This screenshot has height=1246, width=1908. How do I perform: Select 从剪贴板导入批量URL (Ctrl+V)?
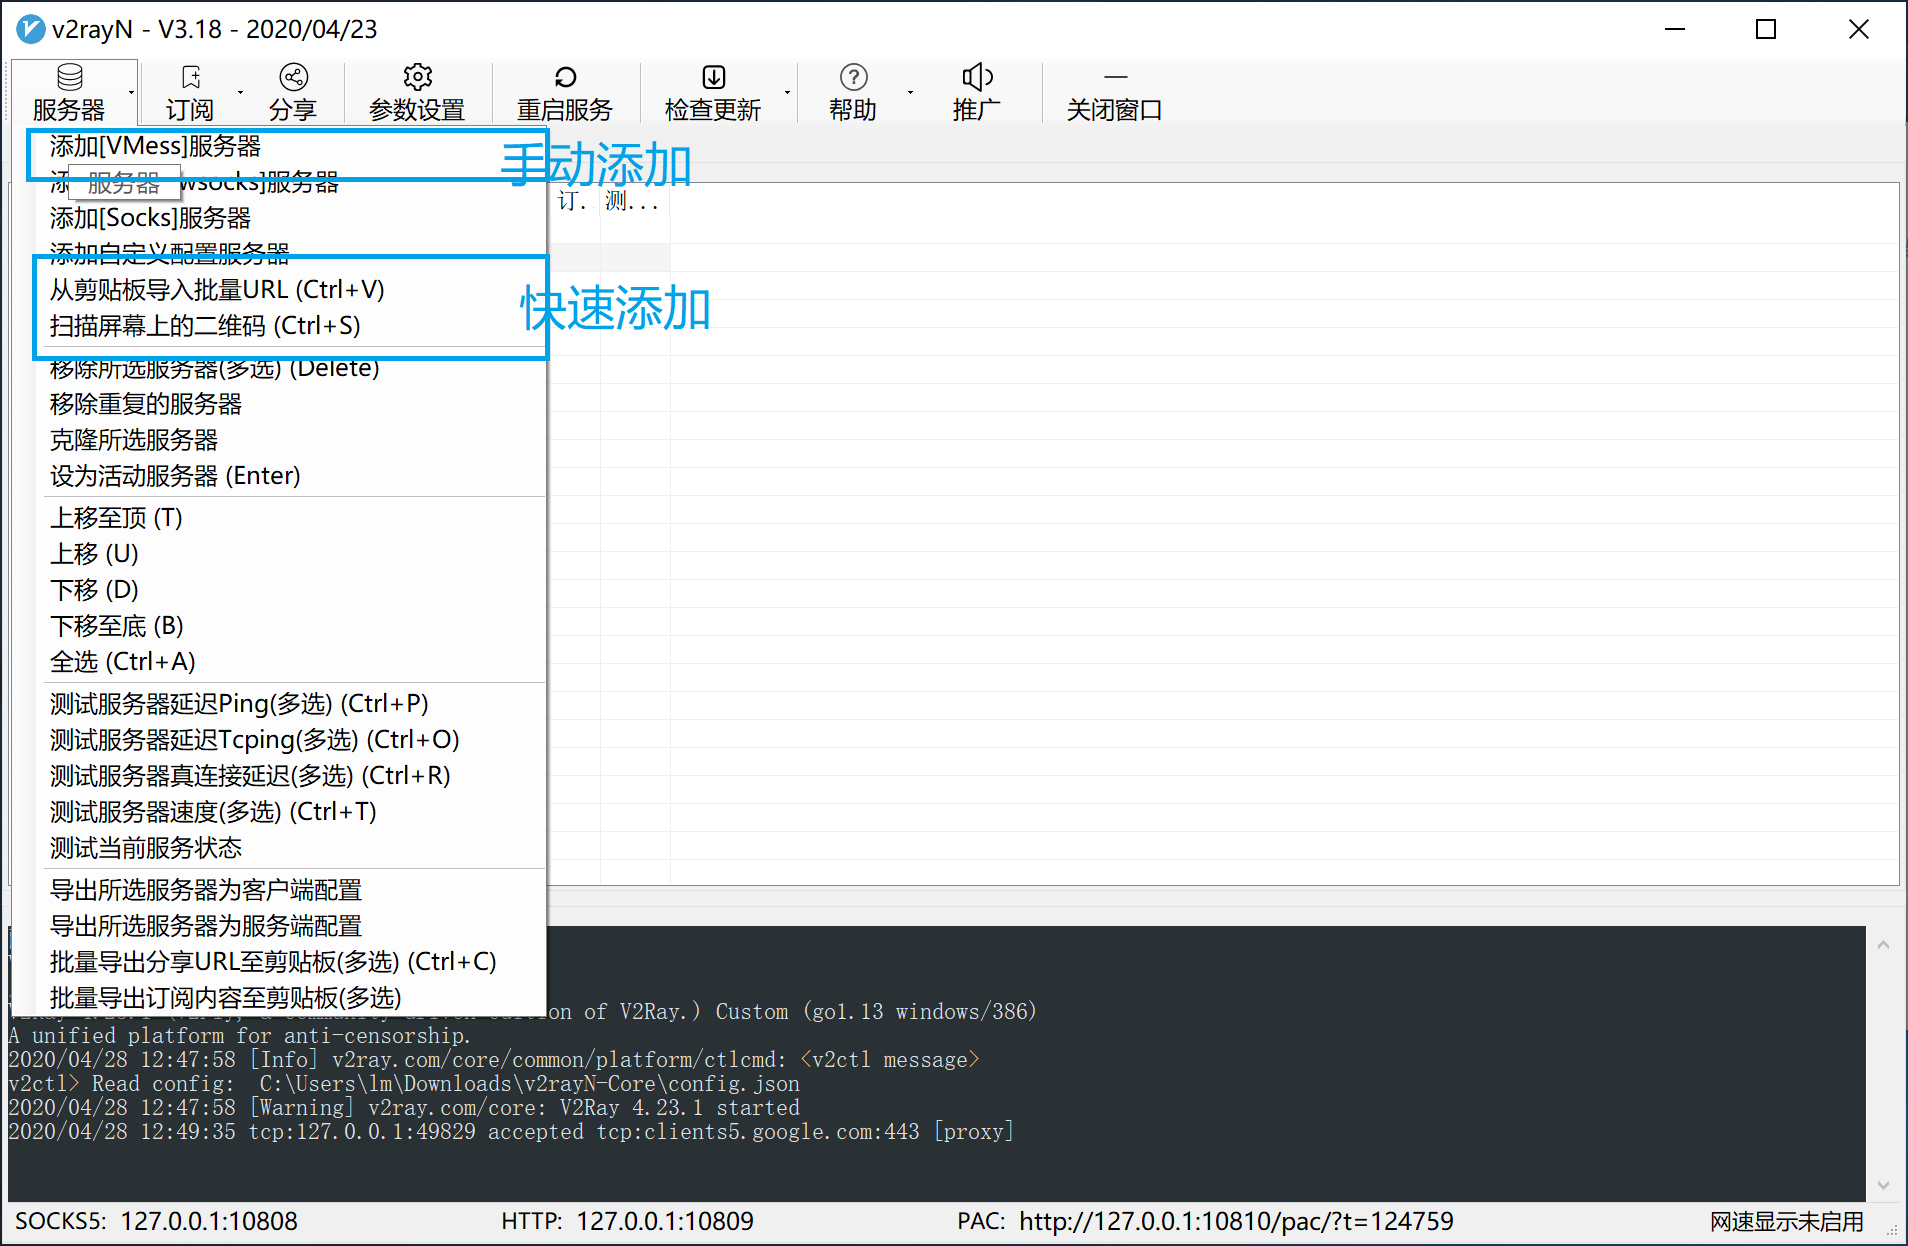coord(217,290)
